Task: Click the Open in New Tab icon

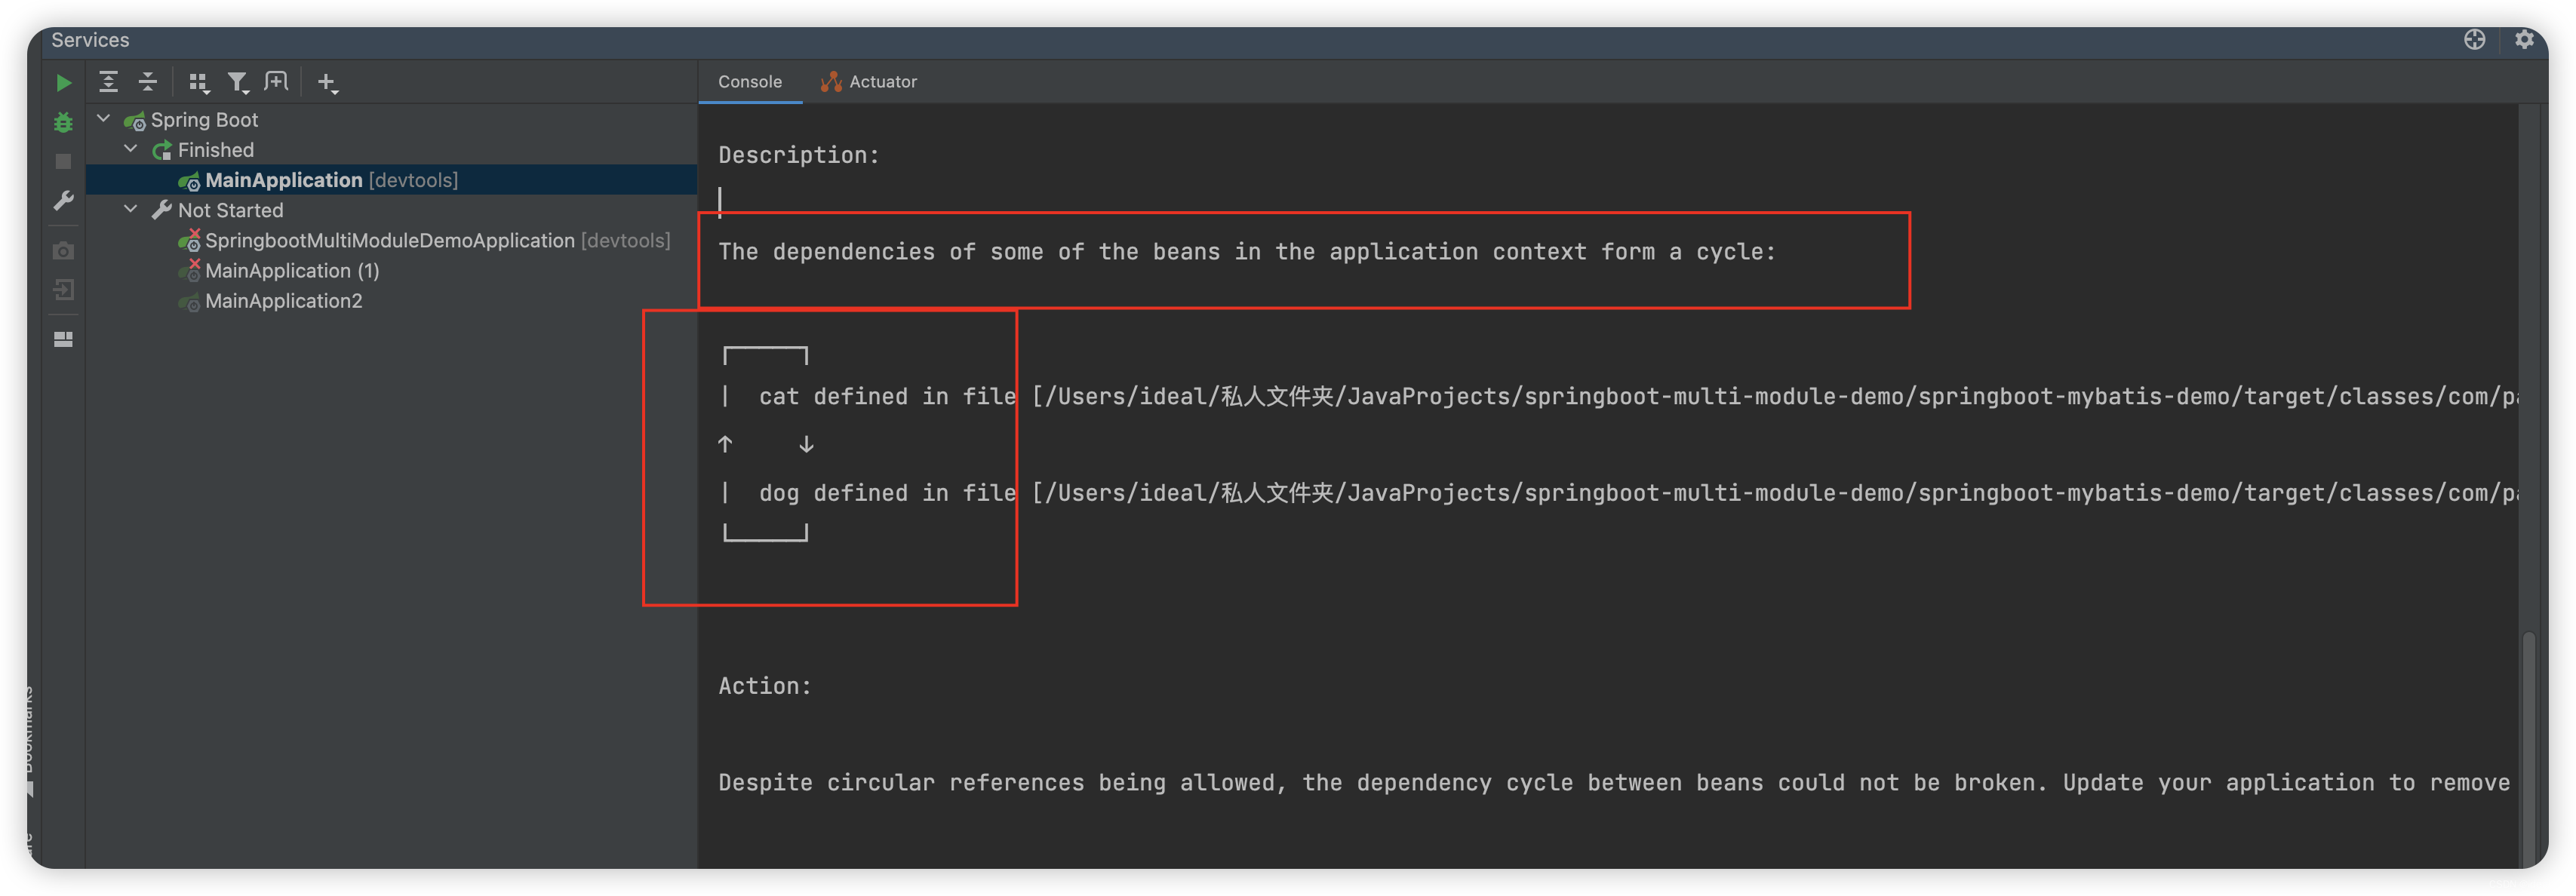Action: [276, 82]
